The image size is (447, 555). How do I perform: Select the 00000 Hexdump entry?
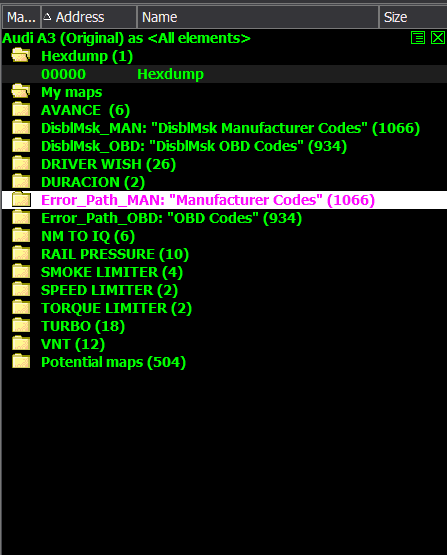(224, 74)
